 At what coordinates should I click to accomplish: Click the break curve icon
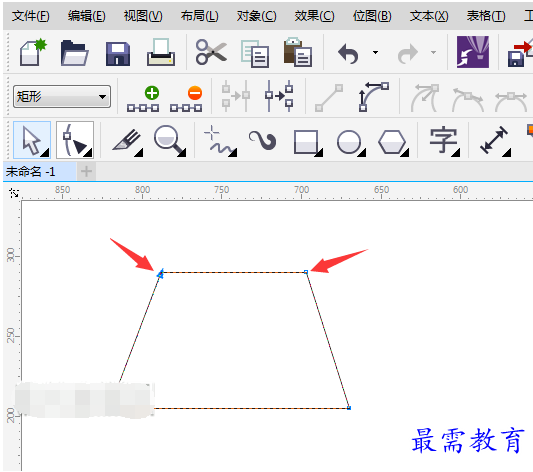pos(279,96)
